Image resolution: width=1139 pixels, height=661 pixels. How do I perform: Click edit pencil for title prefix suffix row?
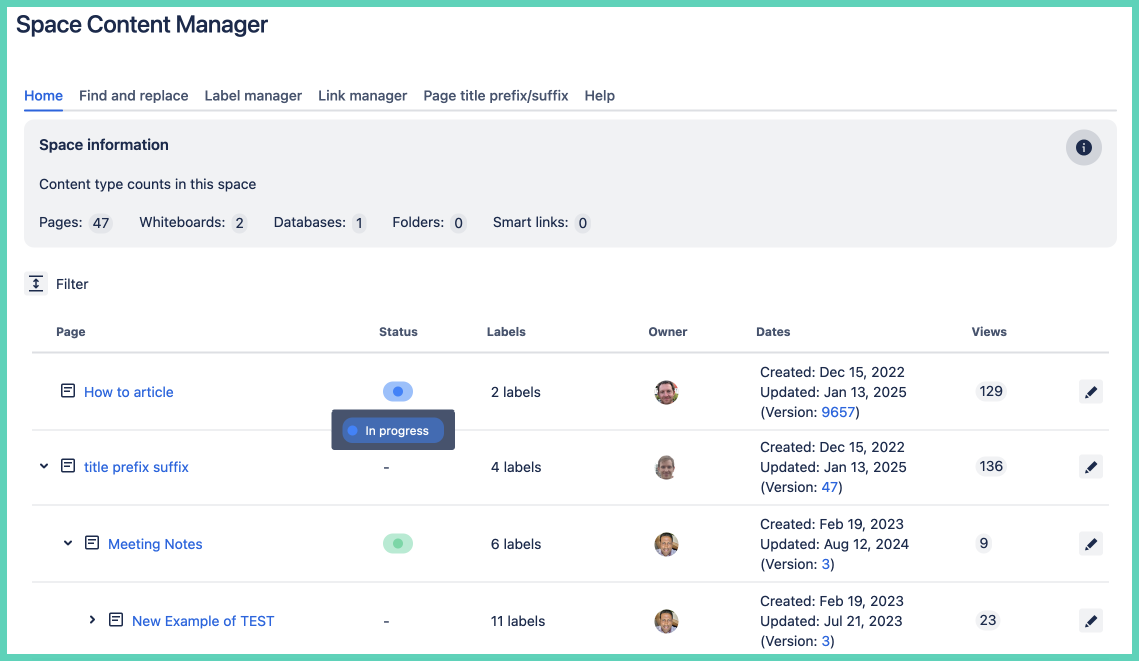pos(1091,467)
